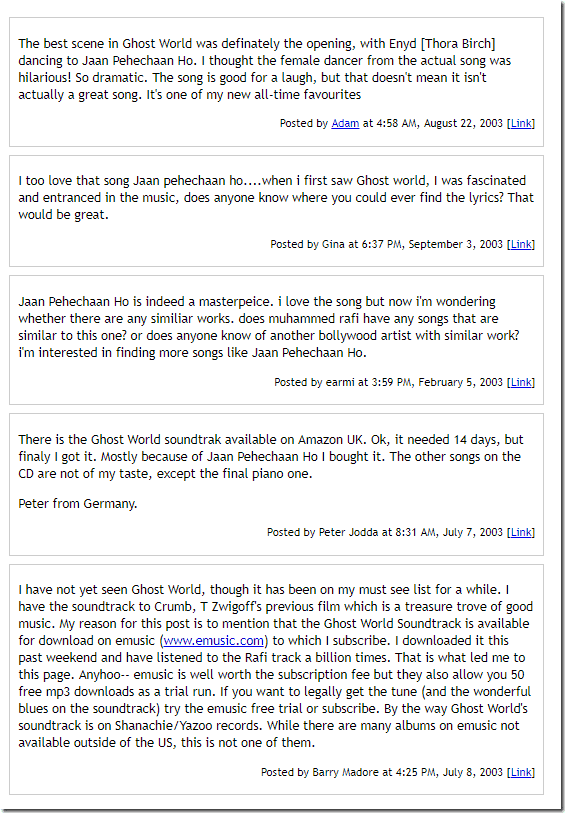This screenshot has width=565, height=813.
Task: Visit the www.emusic.com hyperlink
Action: click(x=214, y=641)
